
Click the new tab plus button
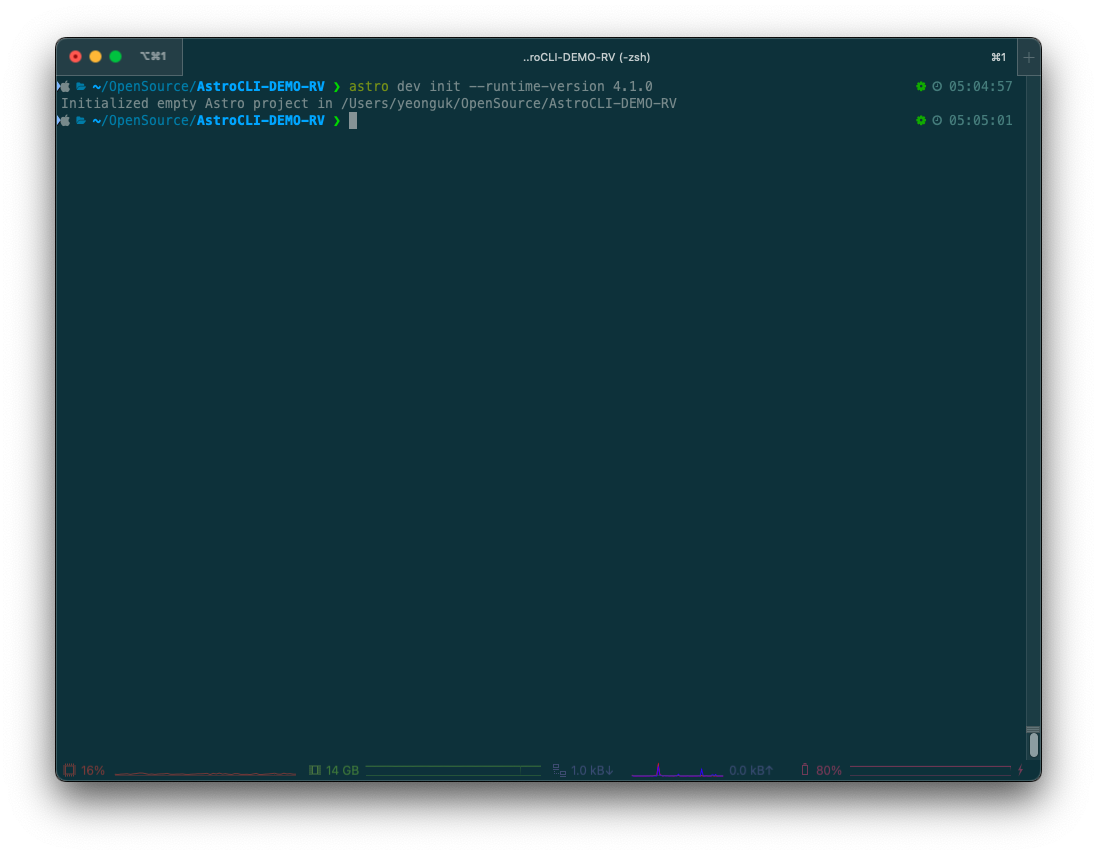[x=1028, y=57]
